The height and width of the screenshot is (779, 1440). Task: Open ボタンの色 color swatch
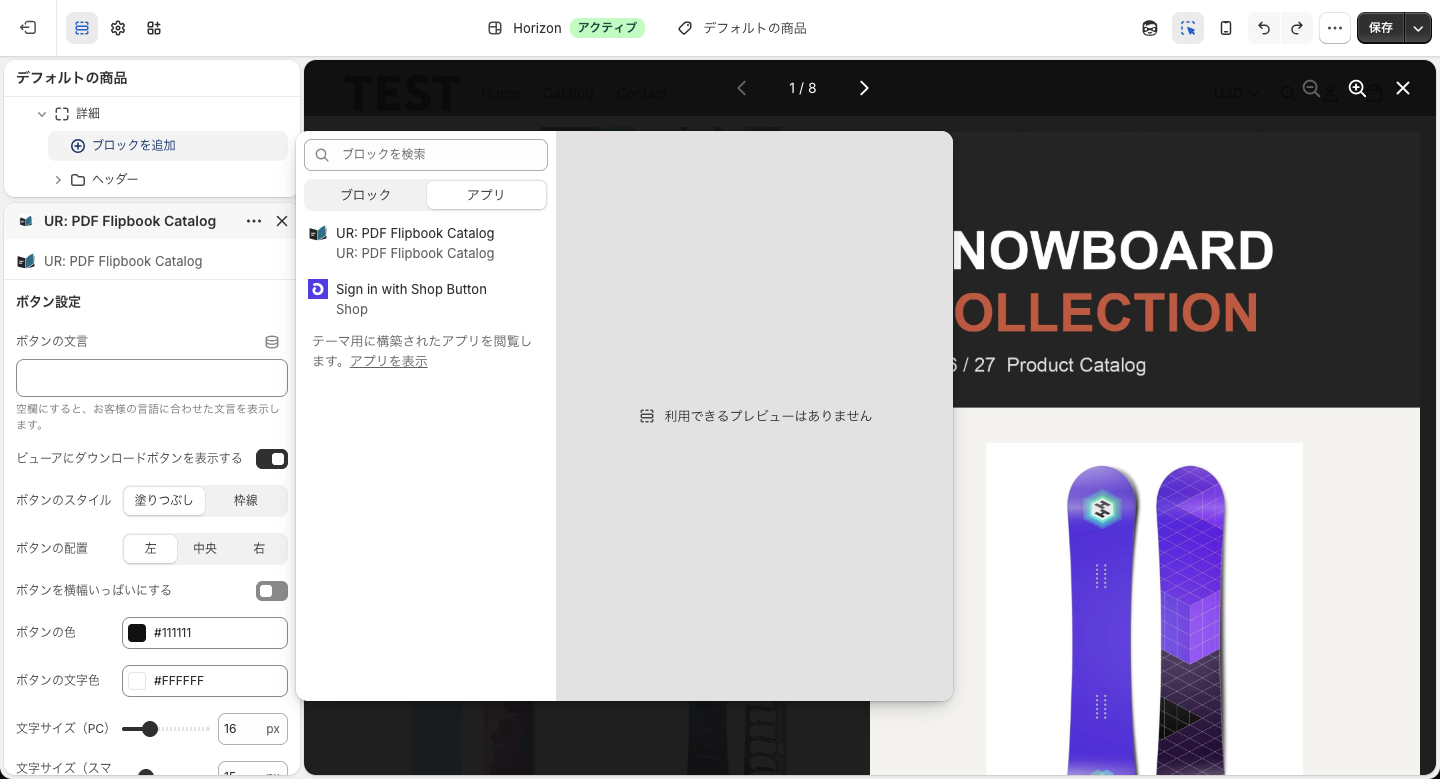pyautogui.click(x=137, y=633)
